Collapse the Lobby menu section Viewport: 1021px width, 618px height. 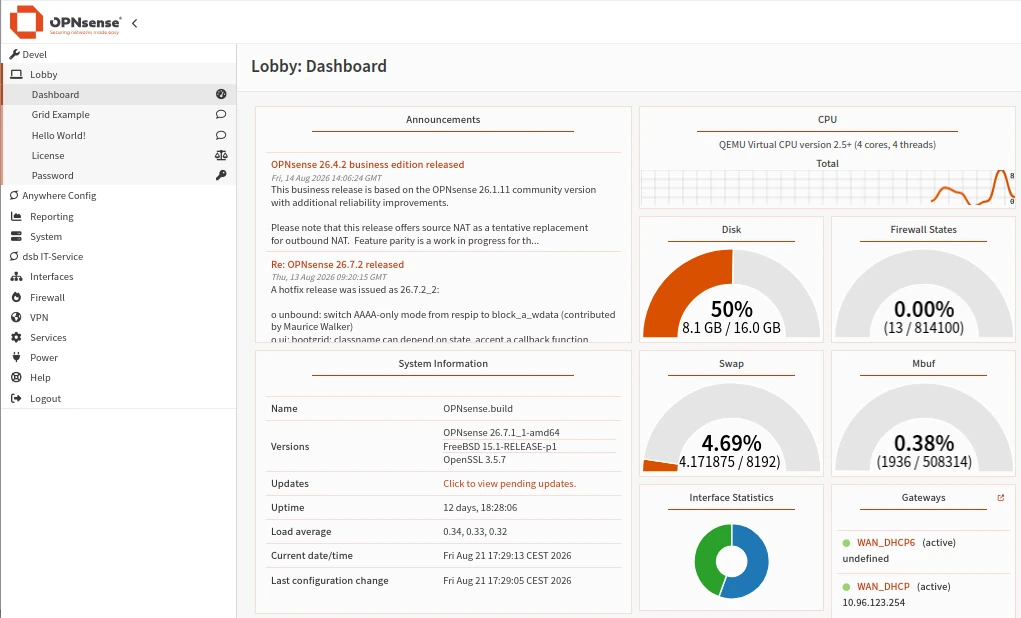click(119, 74)
